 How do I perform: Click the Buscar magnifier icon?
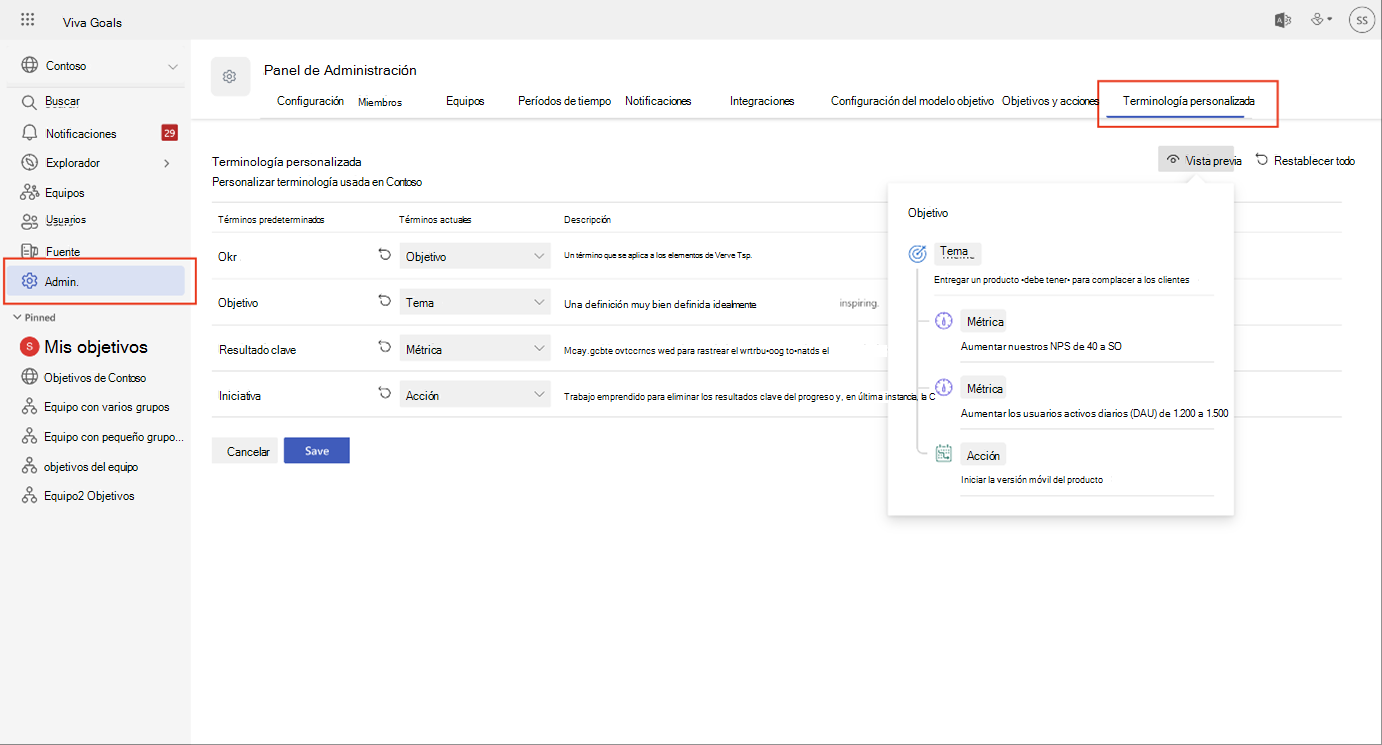tap(30, 102)
